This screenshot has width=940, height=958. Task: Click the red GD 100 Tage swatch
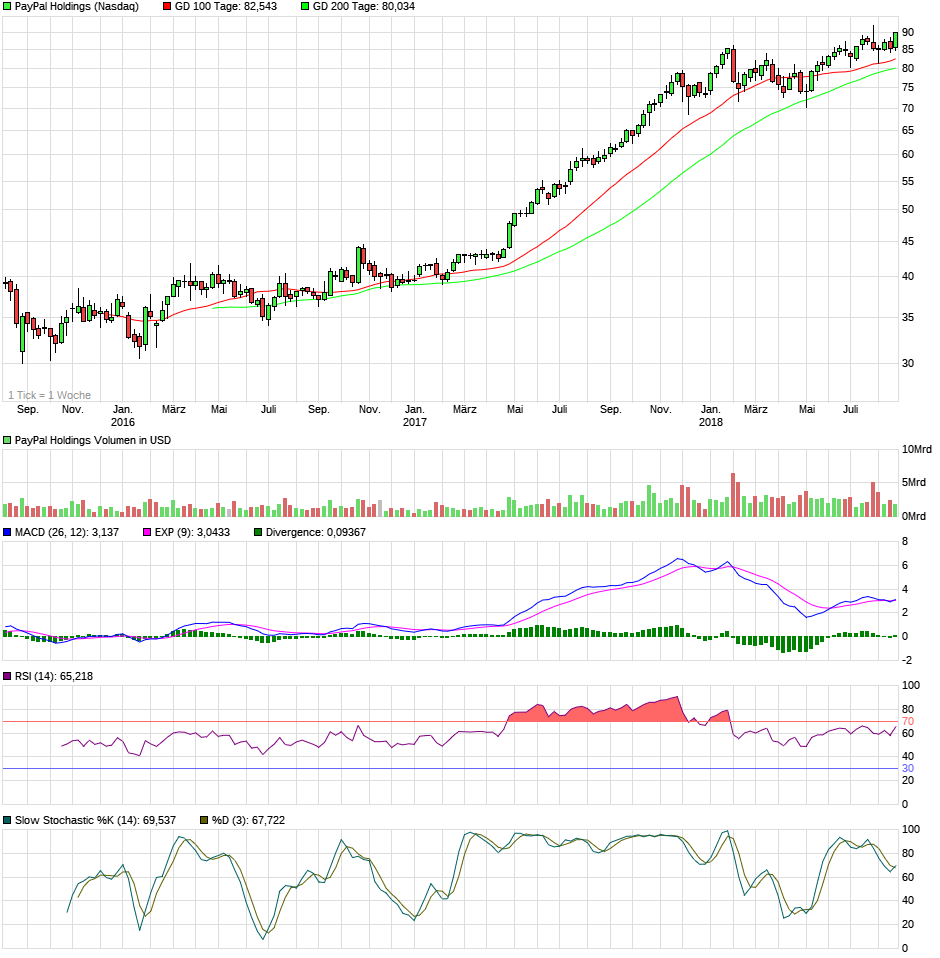pos(167,7)
